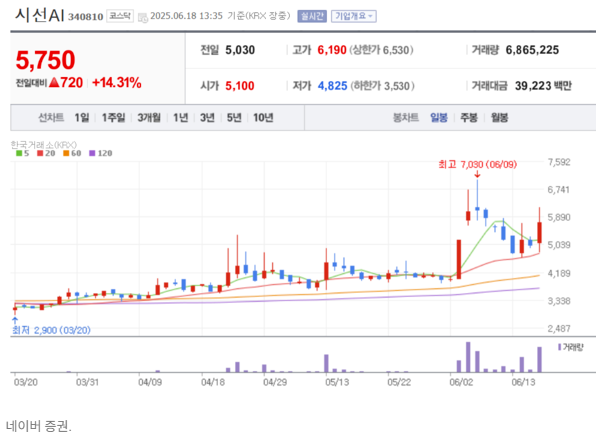Switch to the 3개월 line chart
The width and height of the screenshot is (603, 440).
(x=149, y=117)
